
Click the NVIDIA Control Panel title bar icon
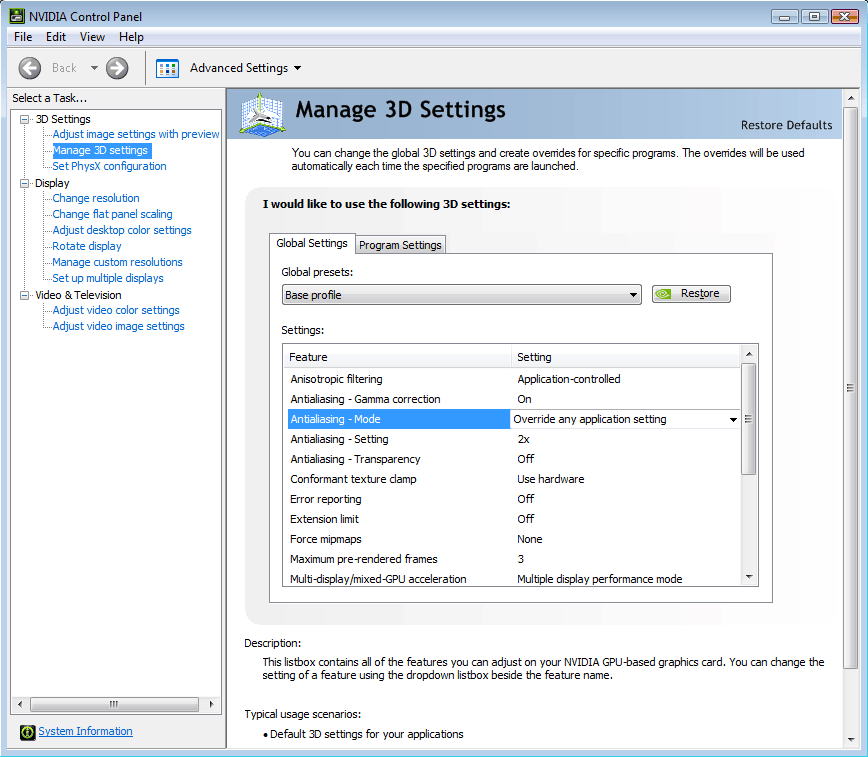tap(17, 16)
